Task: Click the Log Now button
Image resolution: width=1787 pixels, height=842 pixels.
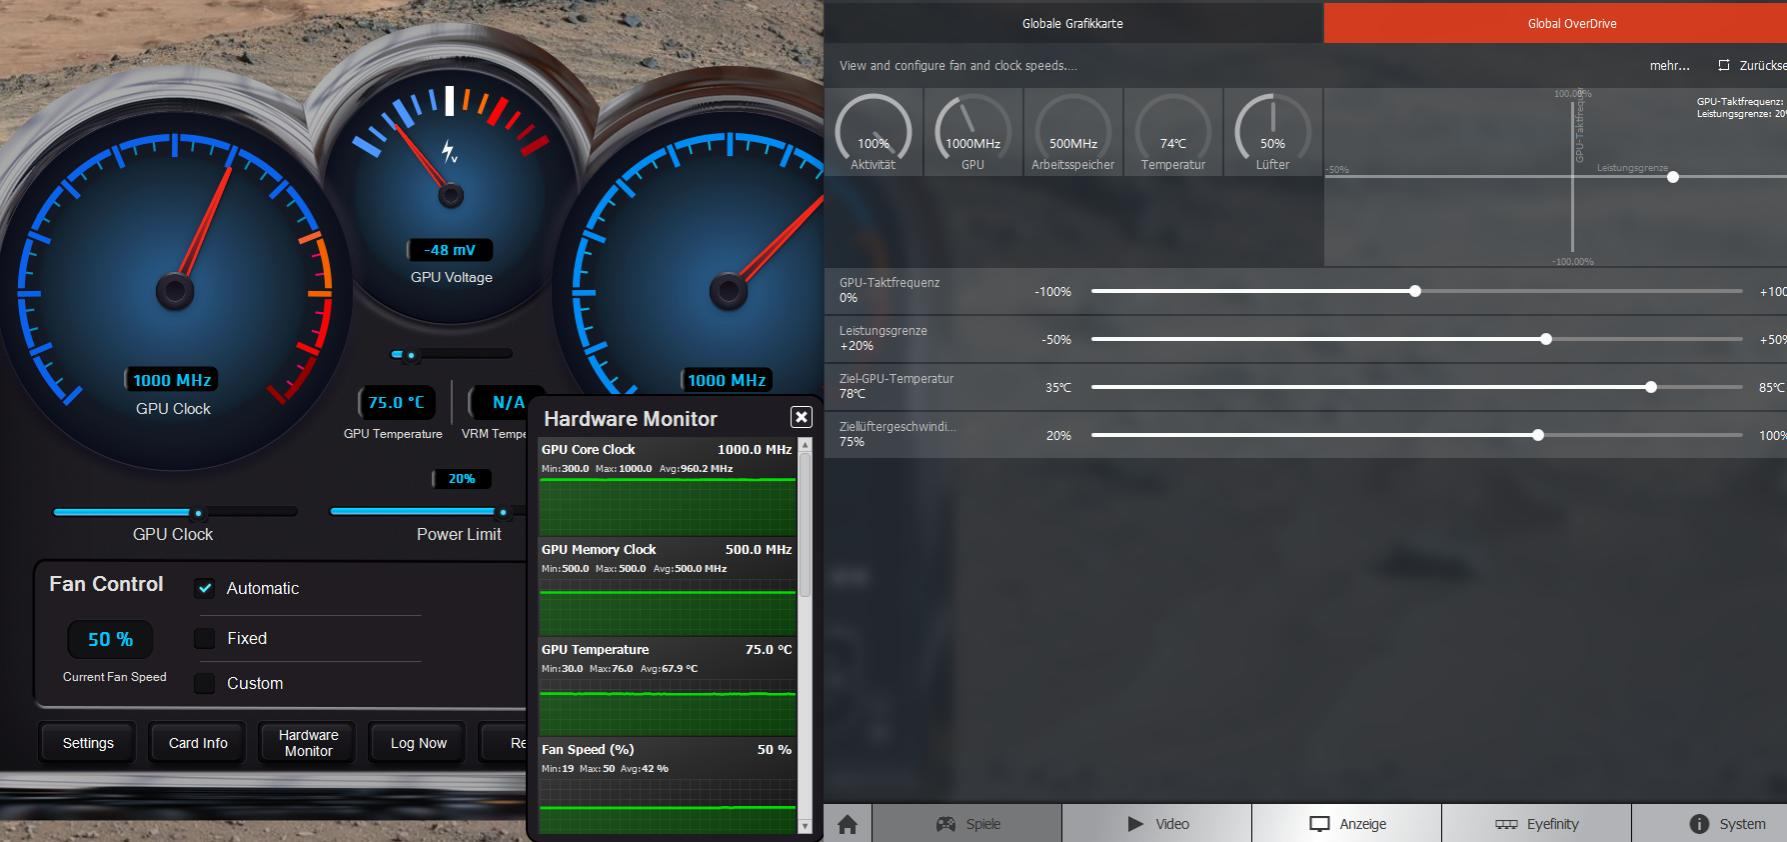Action: (418, 743)
